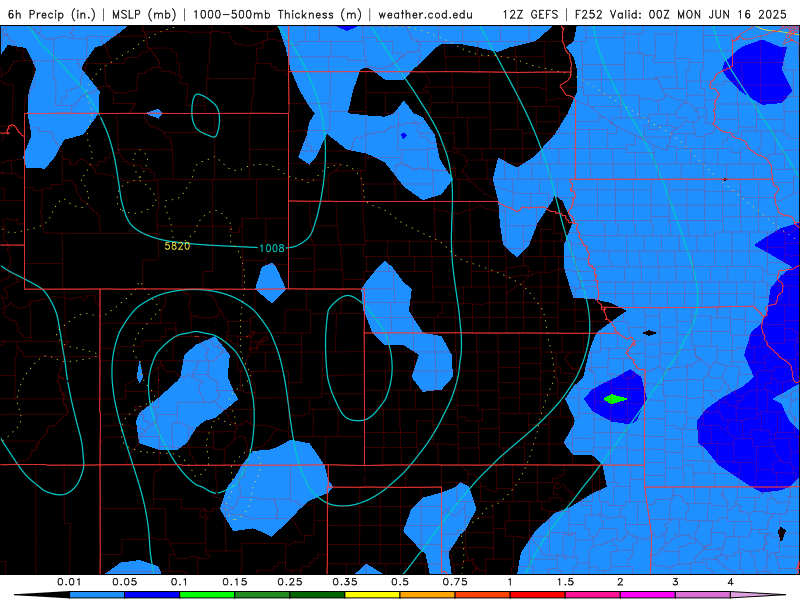Click the 'F252' forecast hour label
This screenshot has width=800, height=600.
tap(589, 14)
